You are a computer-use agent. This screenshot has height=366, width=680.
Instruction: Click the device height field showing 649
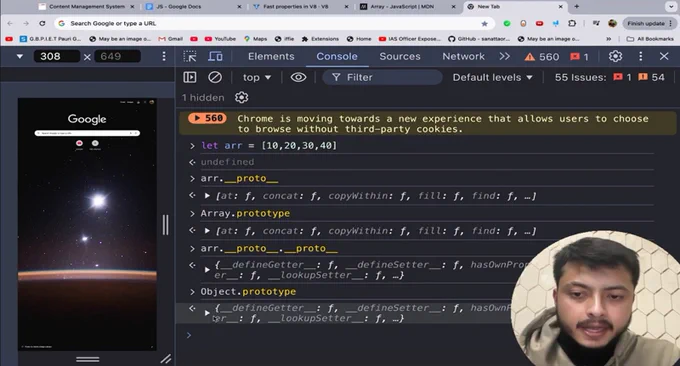coord(118,56)
